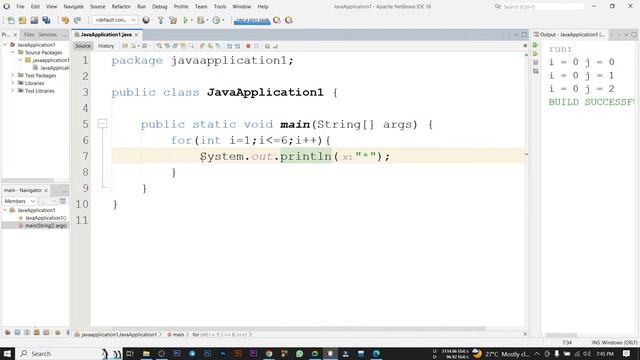Open the project configuration dropdown
The height and width of the screenshot is (360, 640).
[115, 20]
